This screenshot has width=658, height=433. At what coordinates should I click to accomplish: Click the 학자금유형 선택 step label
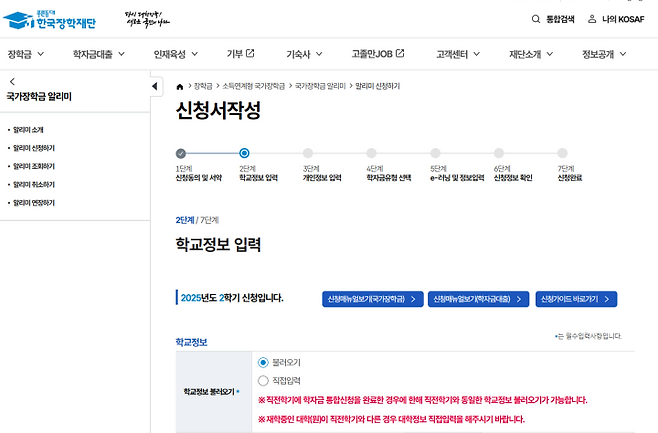pyautogui.click(x=389, y=178)
